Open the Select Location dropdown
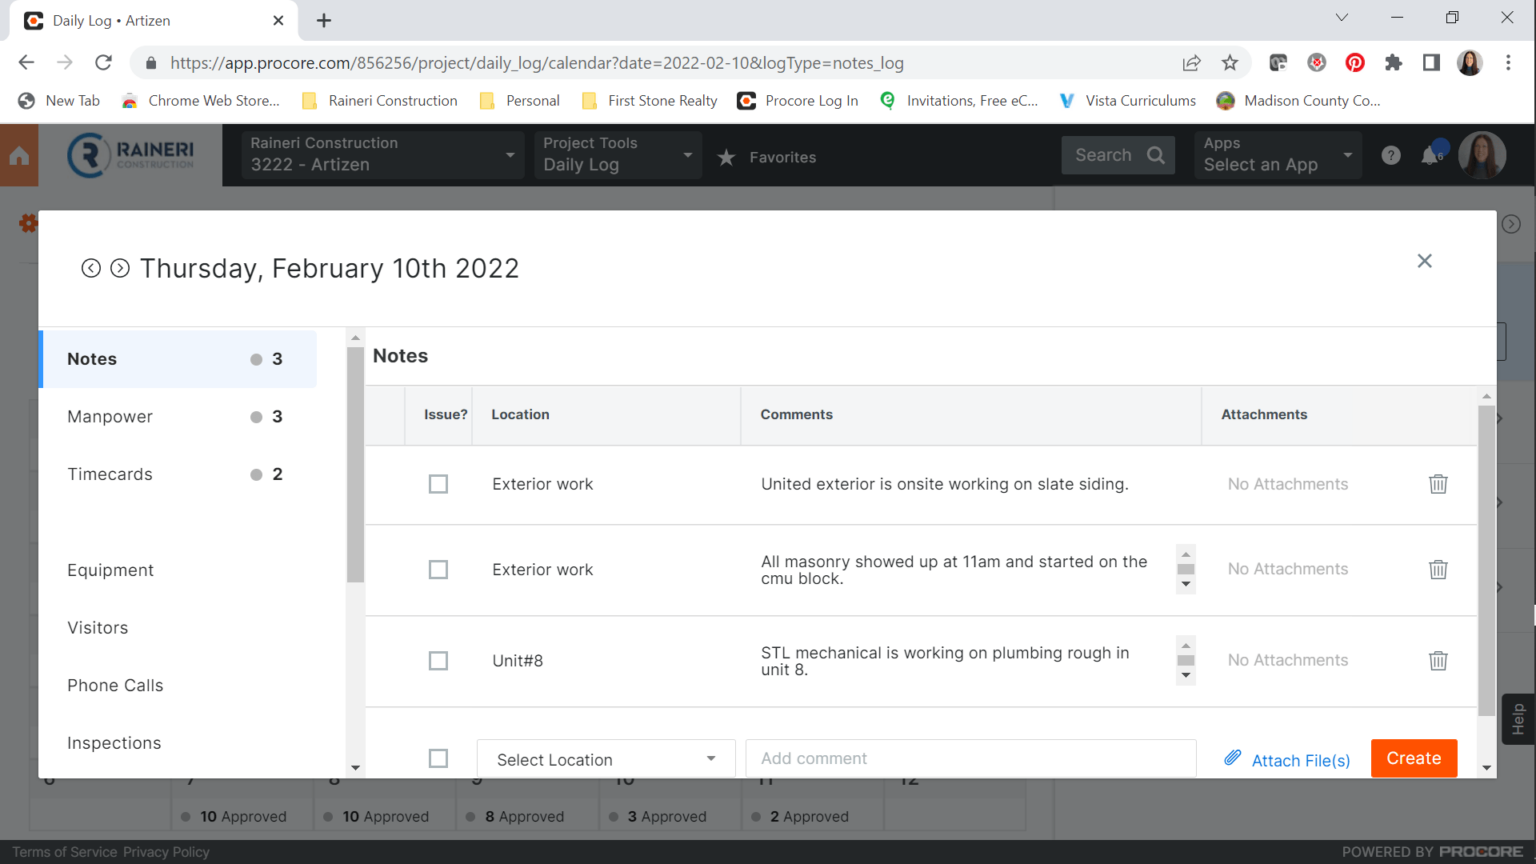This screenshot has height=864, width=1536. [x=606, y=759]
